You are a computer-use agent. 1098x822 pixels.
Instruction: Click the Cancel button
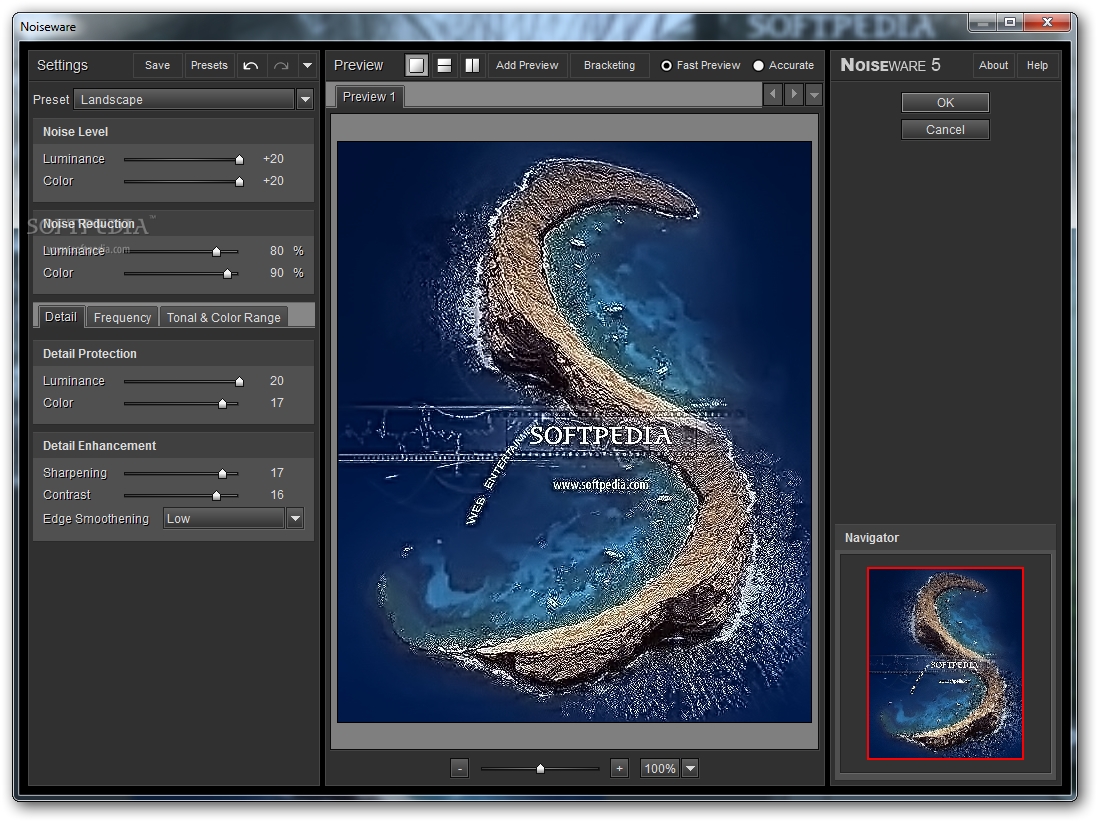tap(945, 130)
